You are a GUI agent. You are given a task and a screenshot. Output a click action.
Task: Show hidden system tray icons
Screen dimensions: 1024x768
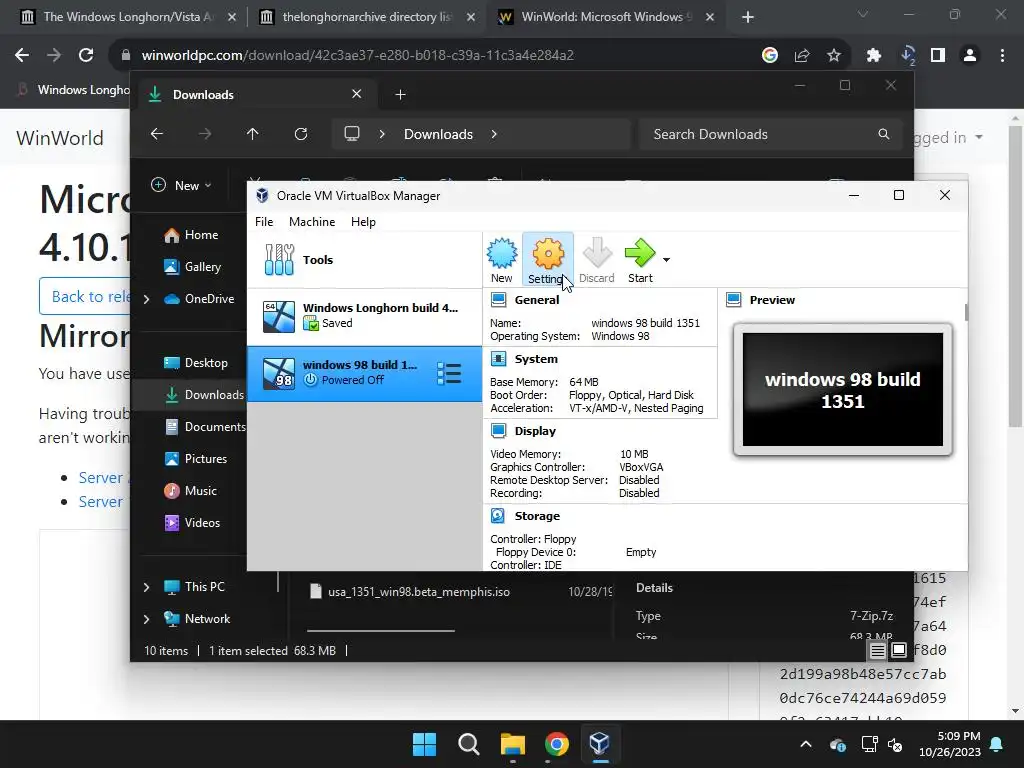tap(806, 744)
